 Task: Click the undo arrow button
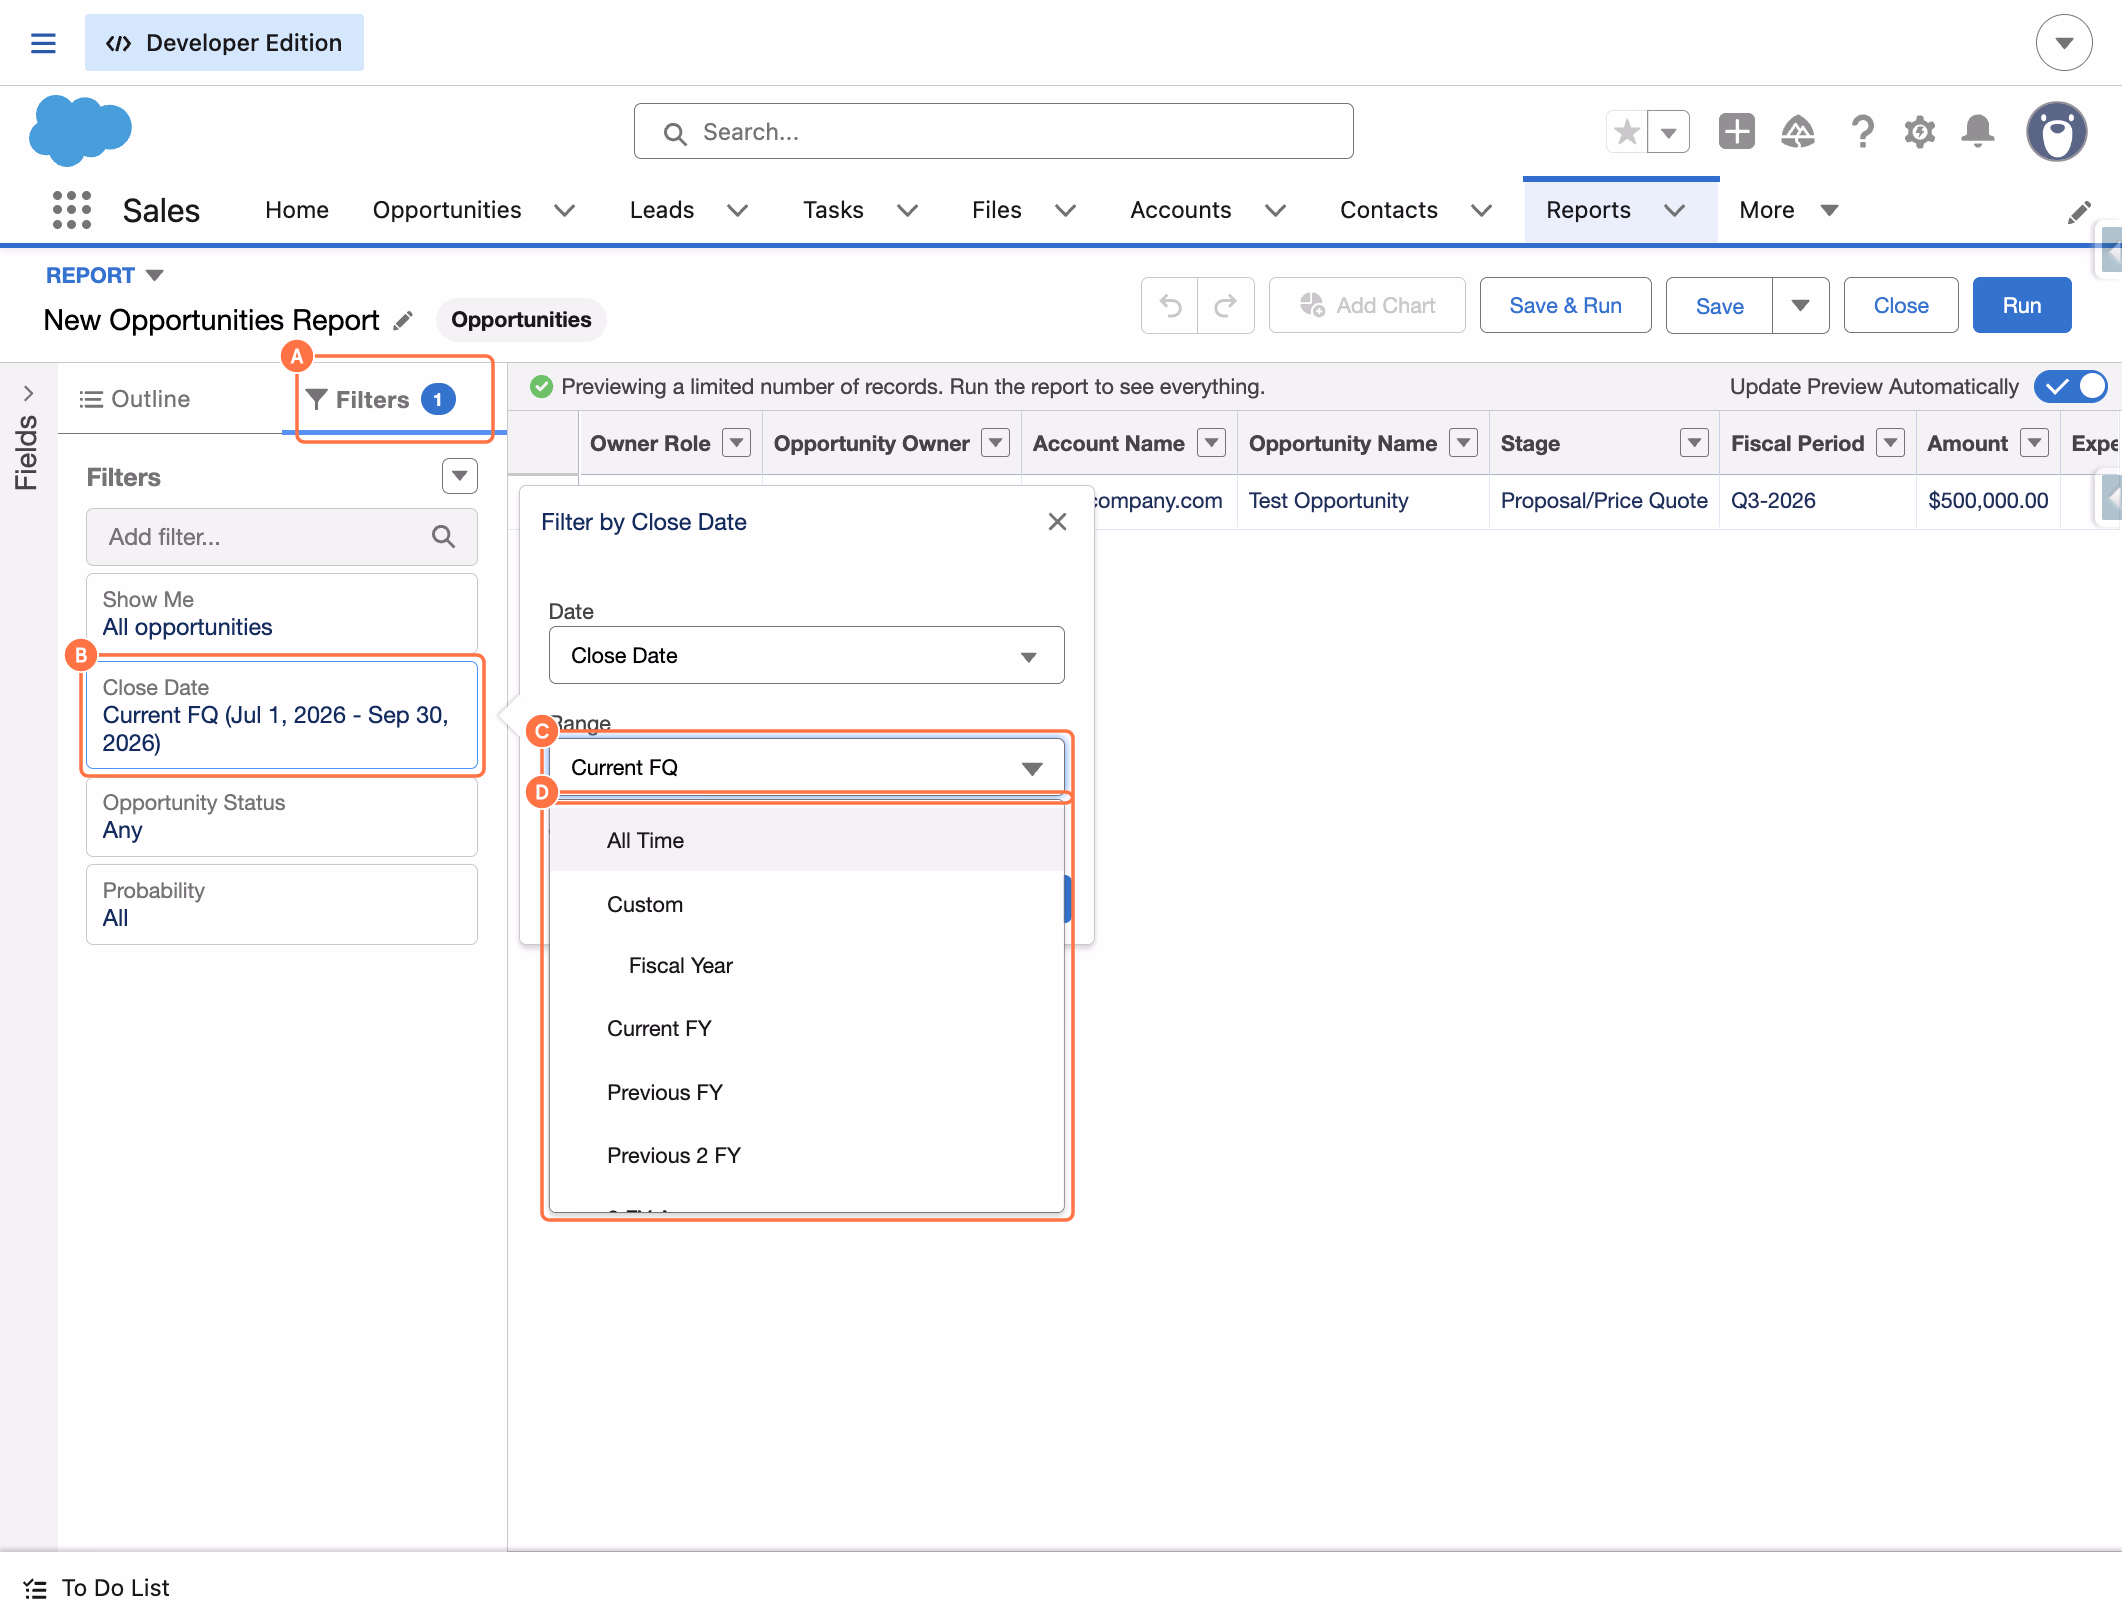click(1170, 305)
